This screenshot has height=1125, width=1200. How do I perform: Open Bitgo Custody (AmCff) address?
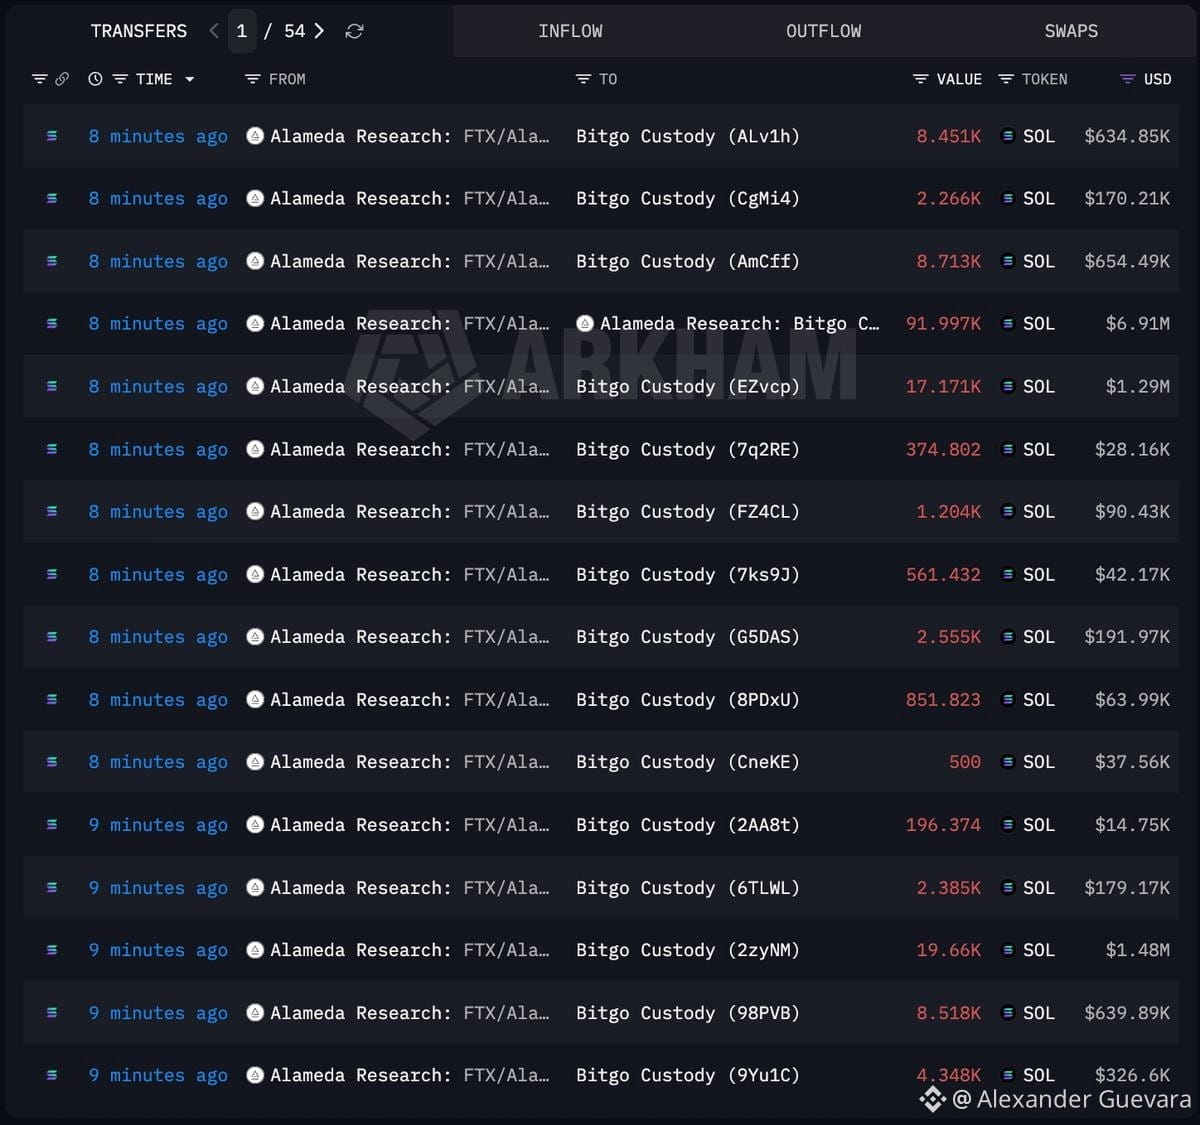click(x=688, y=261)
